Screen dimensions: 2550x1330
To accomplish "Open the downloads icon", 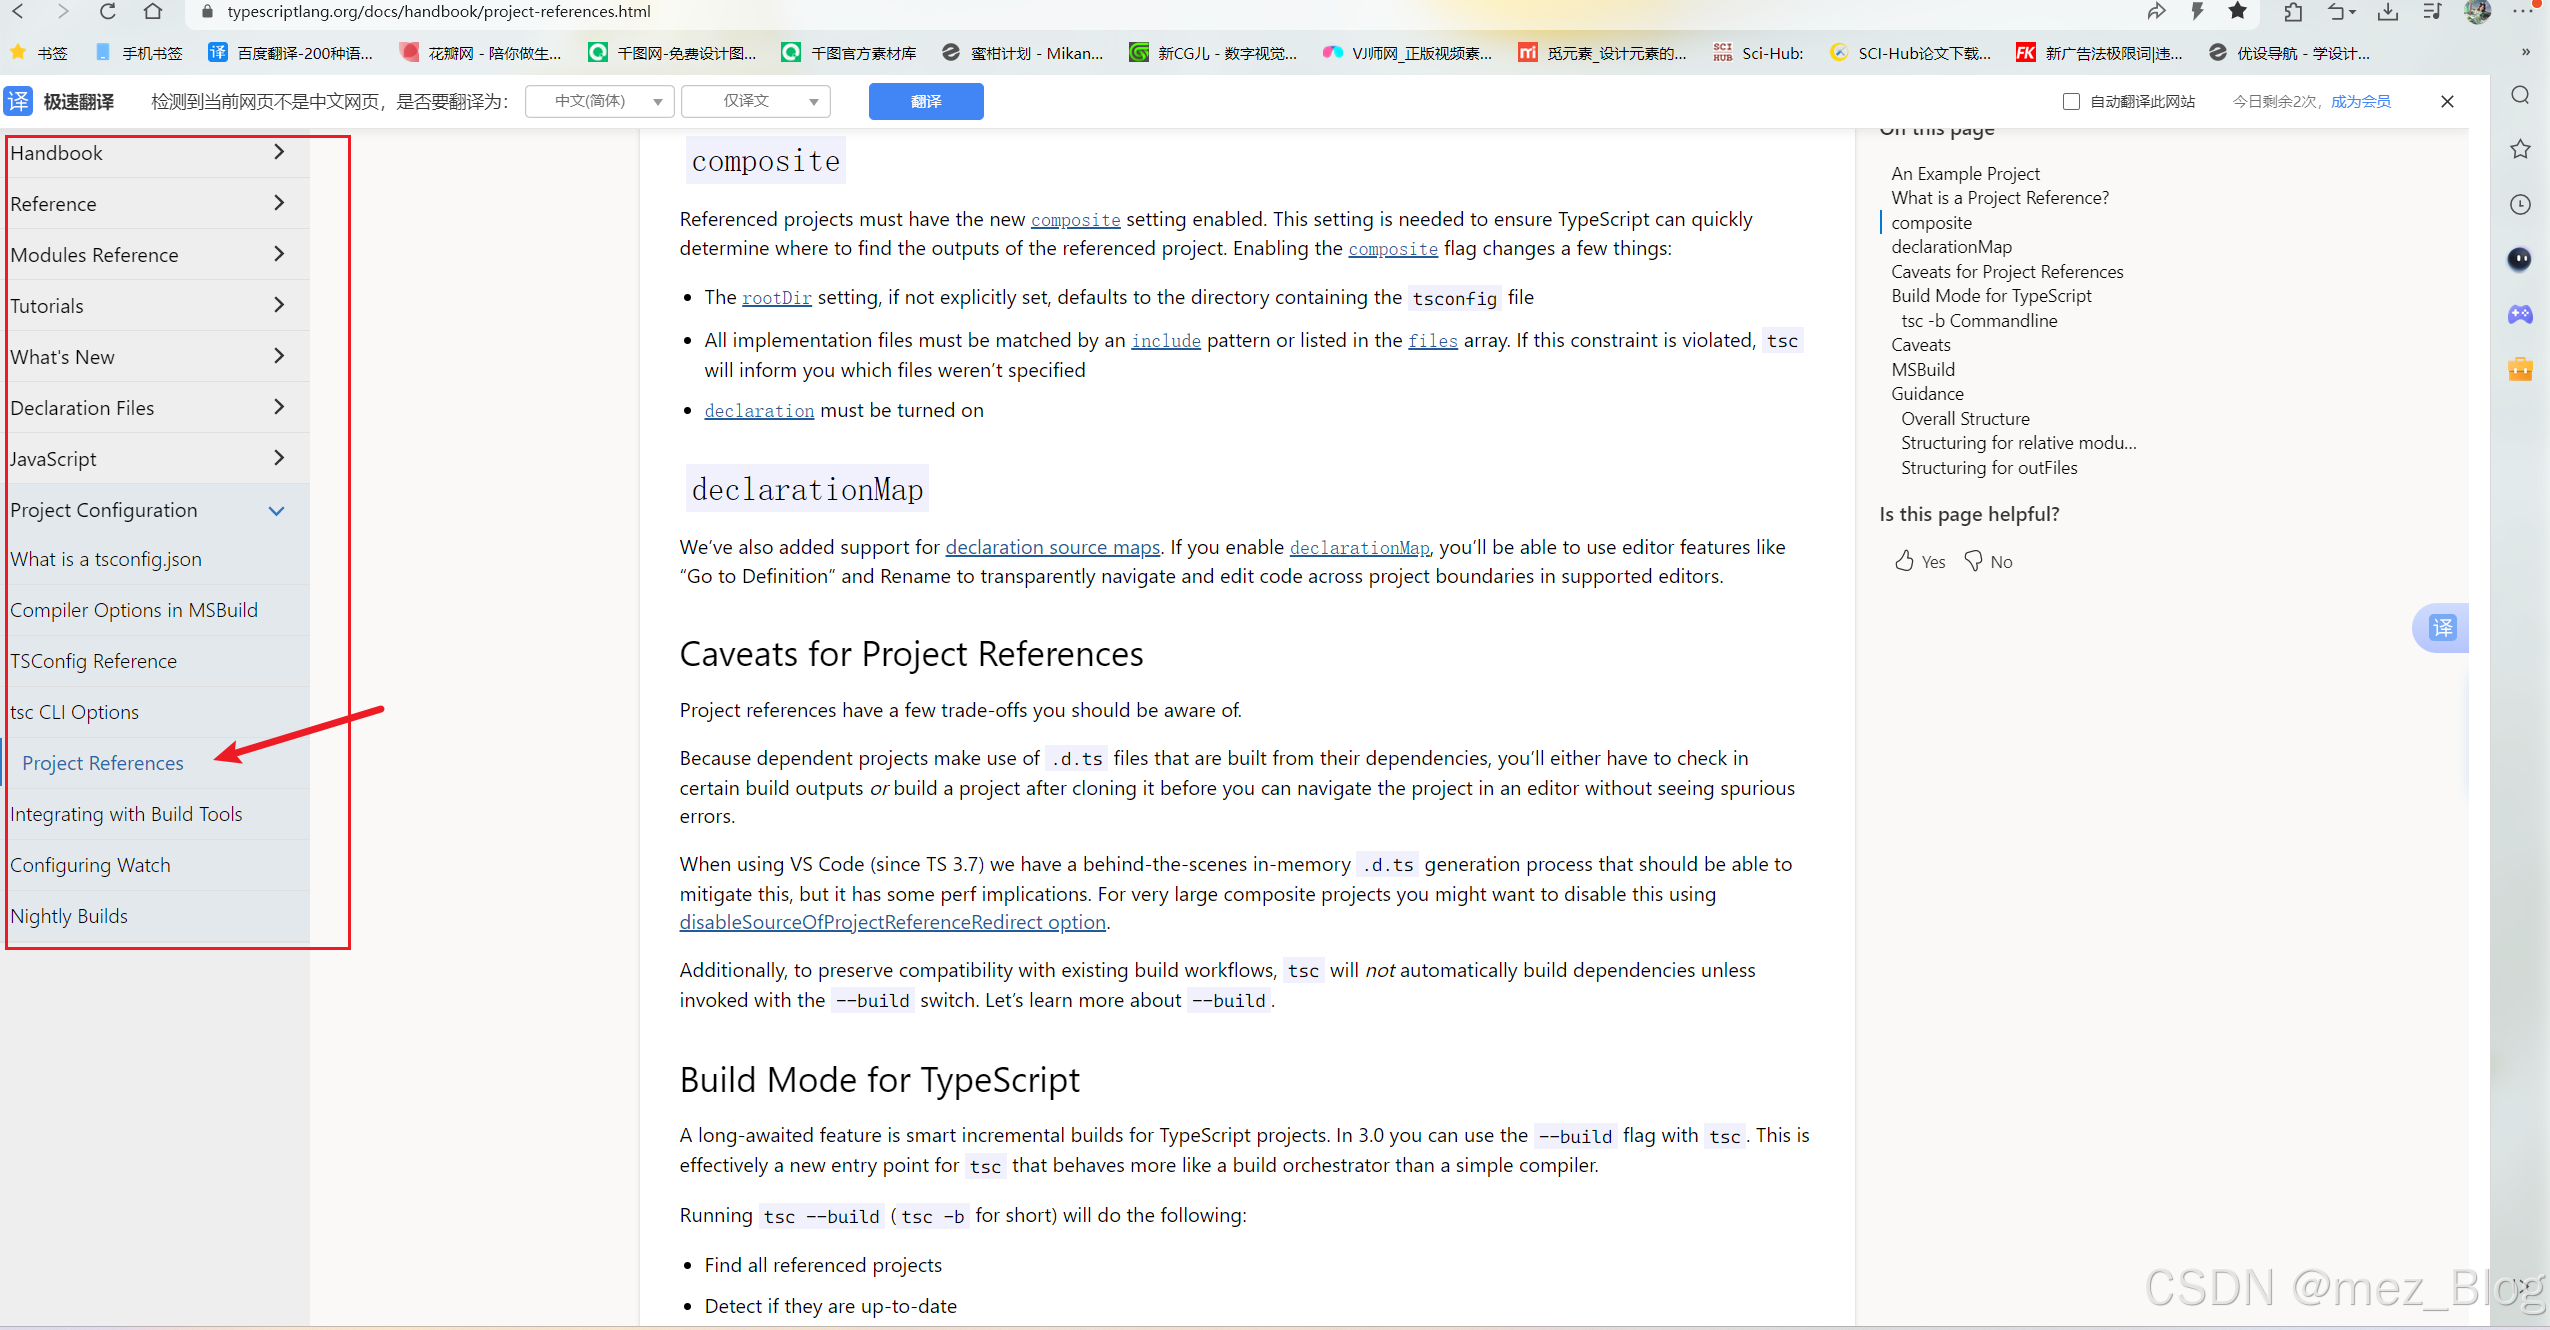I will tap(2388, 11).
